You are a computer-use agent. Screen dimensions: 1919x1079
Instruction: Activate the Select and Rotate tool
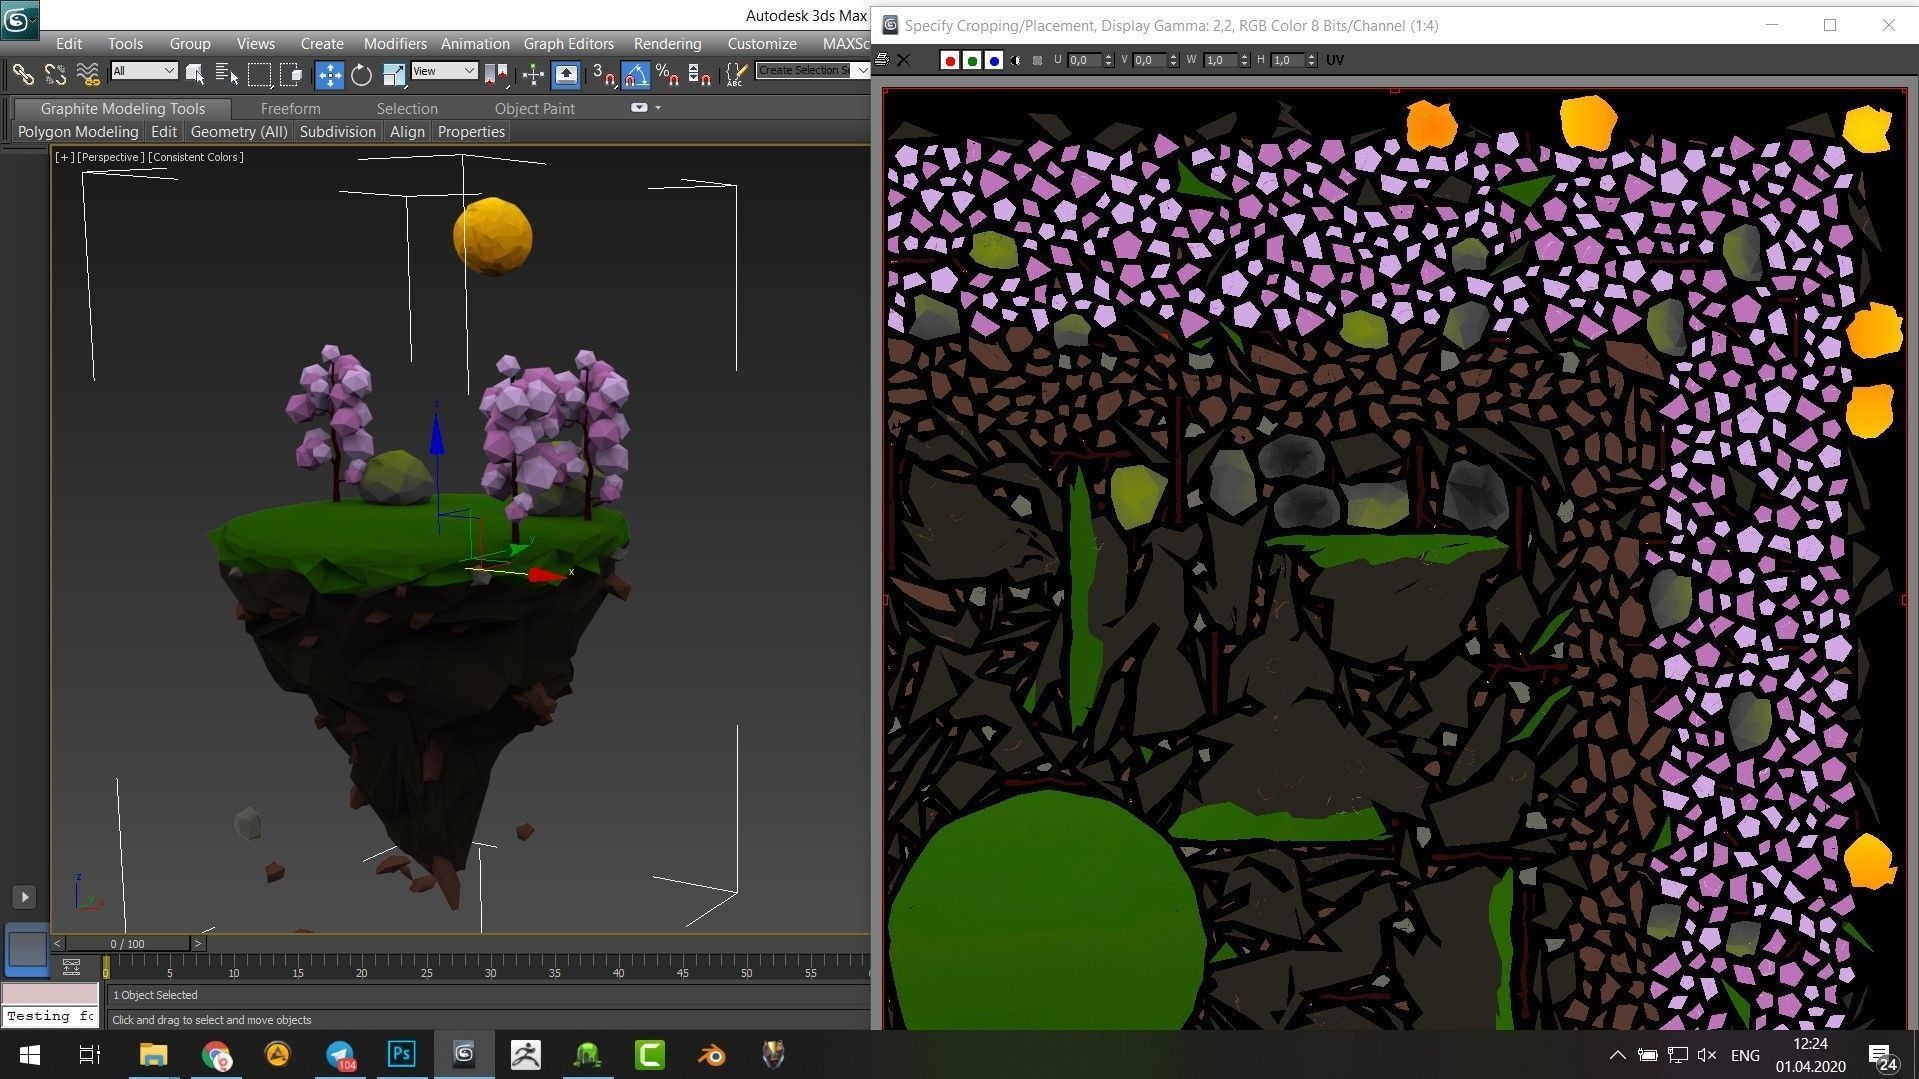[361, 74]
